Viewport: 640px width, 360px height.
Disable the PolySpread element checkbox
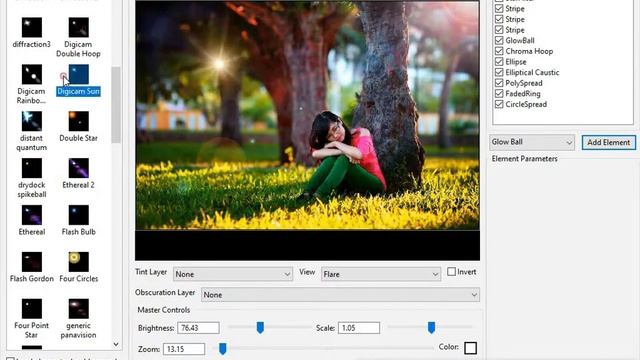click(x=499, y=83)
